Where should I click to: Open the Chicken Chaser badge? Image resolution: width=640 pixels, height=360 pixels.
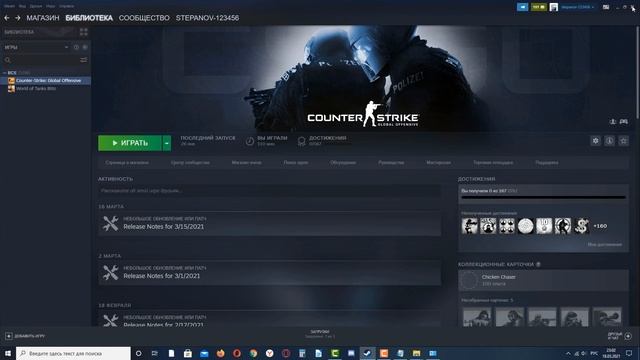click(543, 280)
